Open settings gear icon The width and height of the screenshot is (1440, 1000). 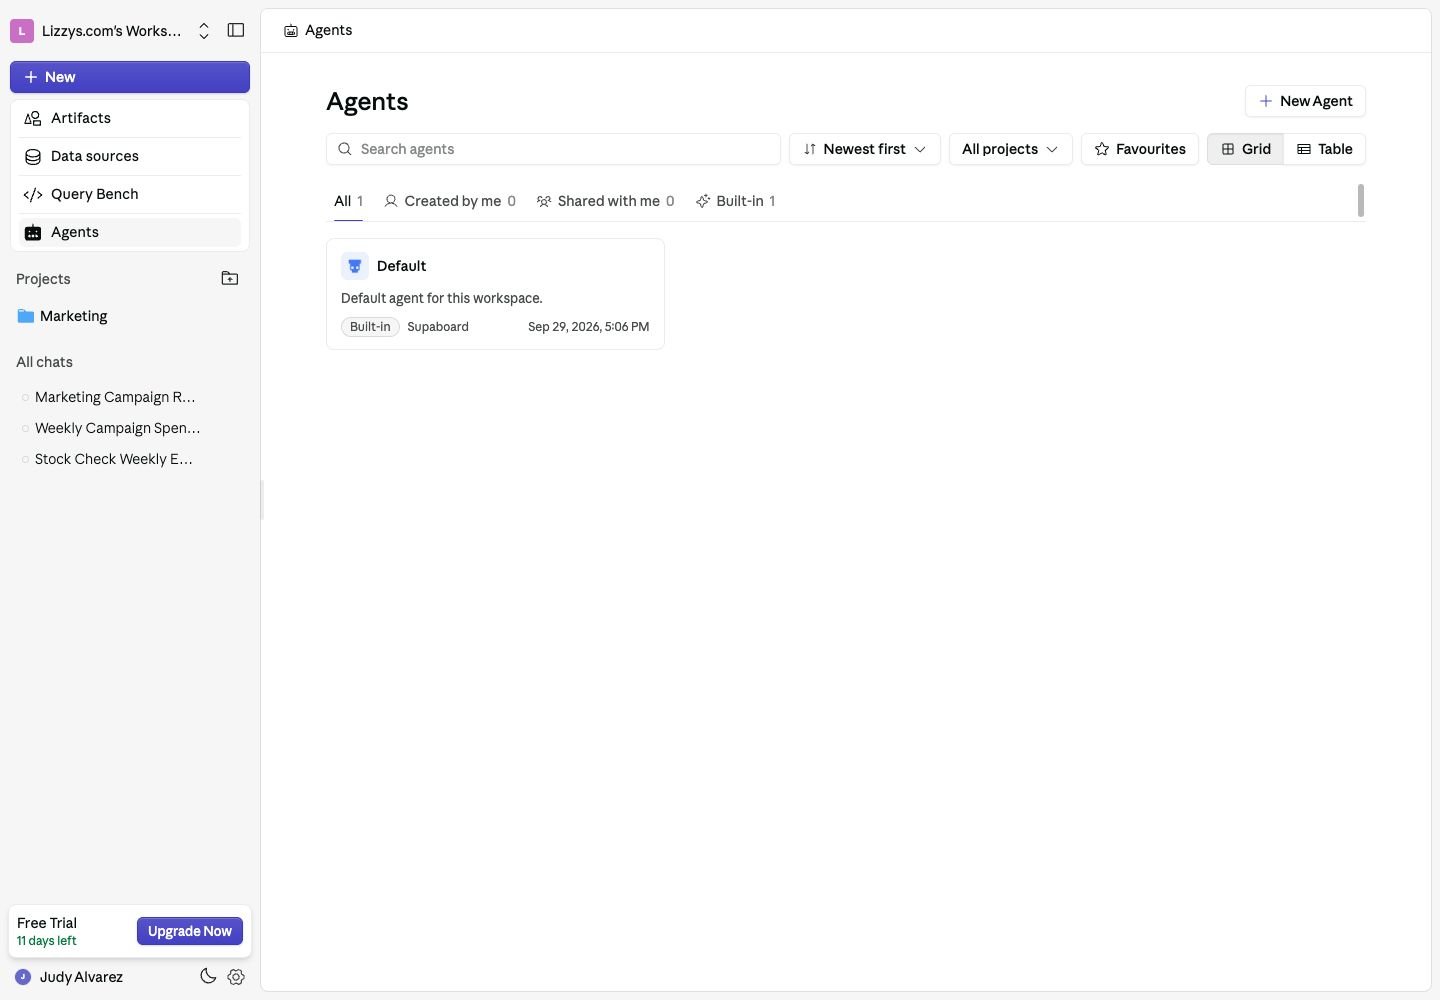click(236, 977)
